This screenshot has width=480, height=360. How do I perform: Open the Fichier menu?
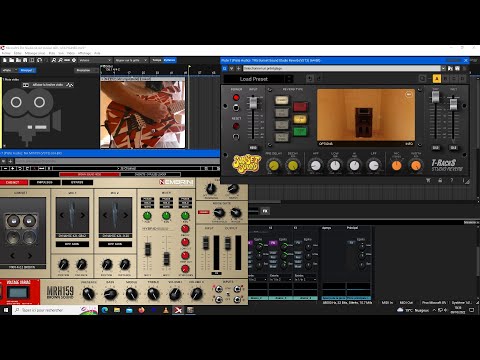(6, 53)
